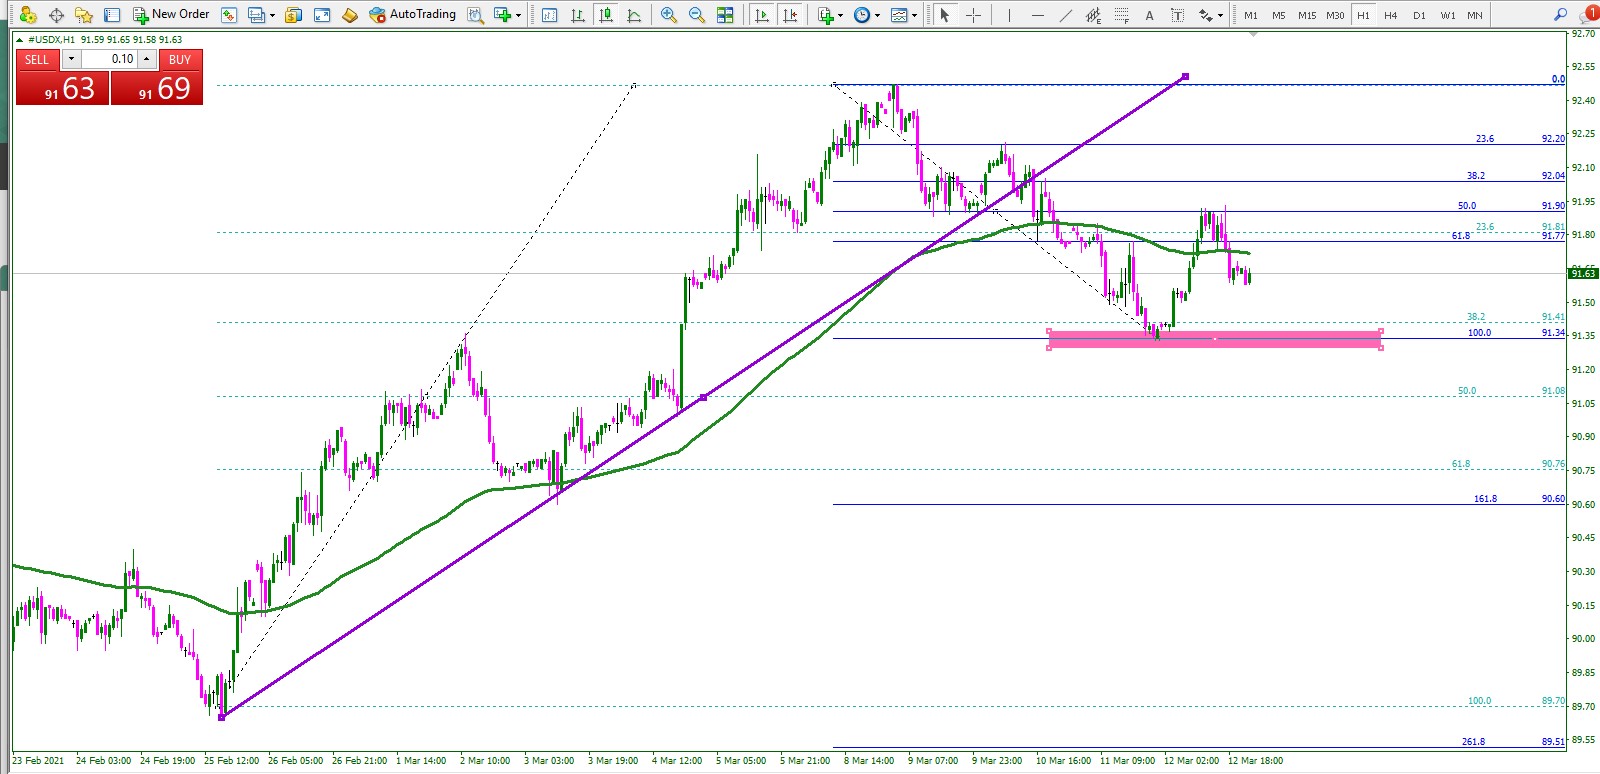
Task: Toggle chart shift icon
Action: (790, 15)
